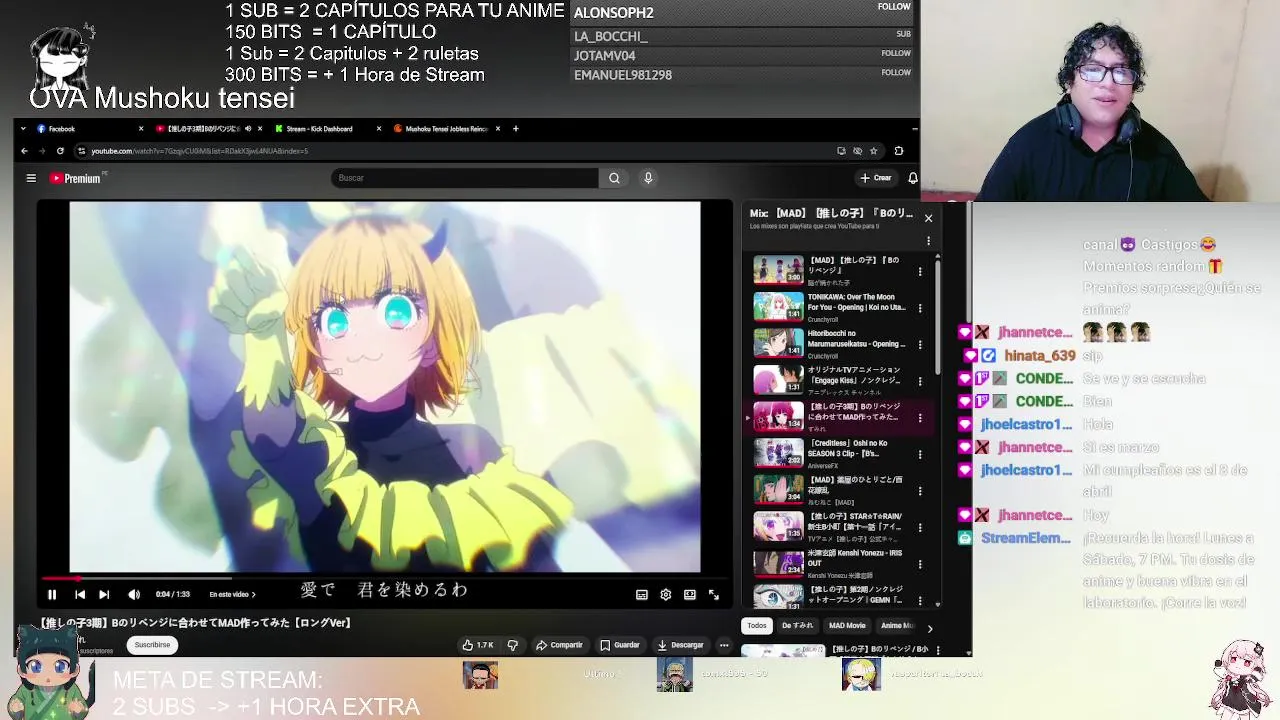1280x720 pixels.
Task: Open the player subtitles/captions panel icon
Action: point(642,594)
